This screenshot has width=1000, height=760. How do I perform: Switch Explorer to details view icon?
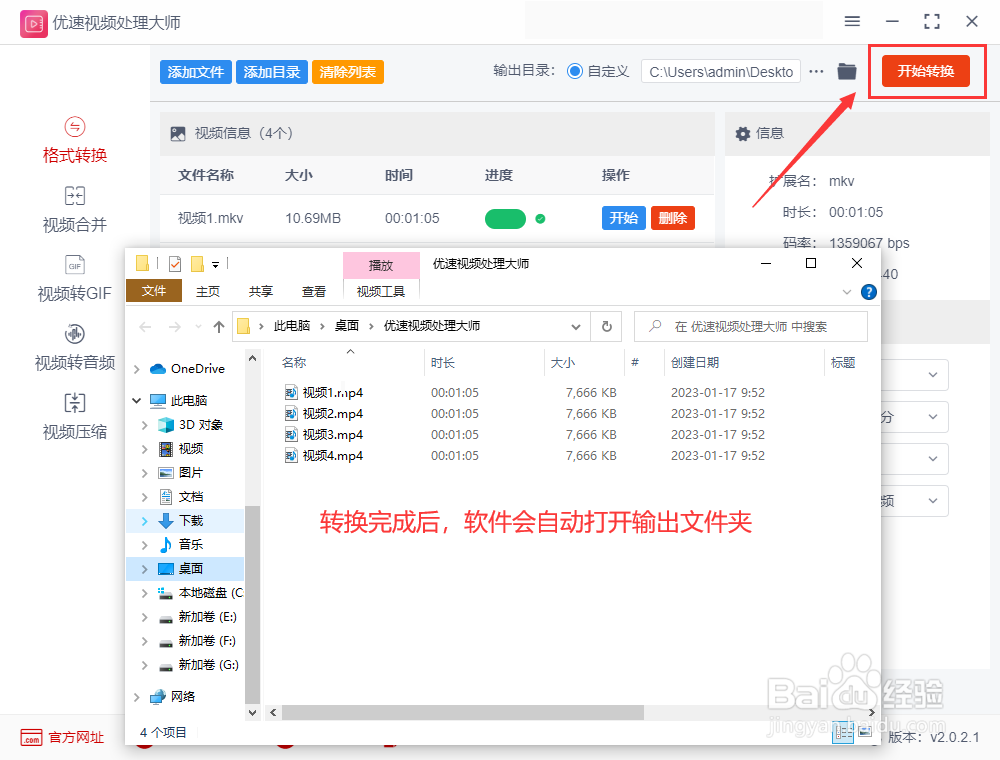tap(843, 731)
